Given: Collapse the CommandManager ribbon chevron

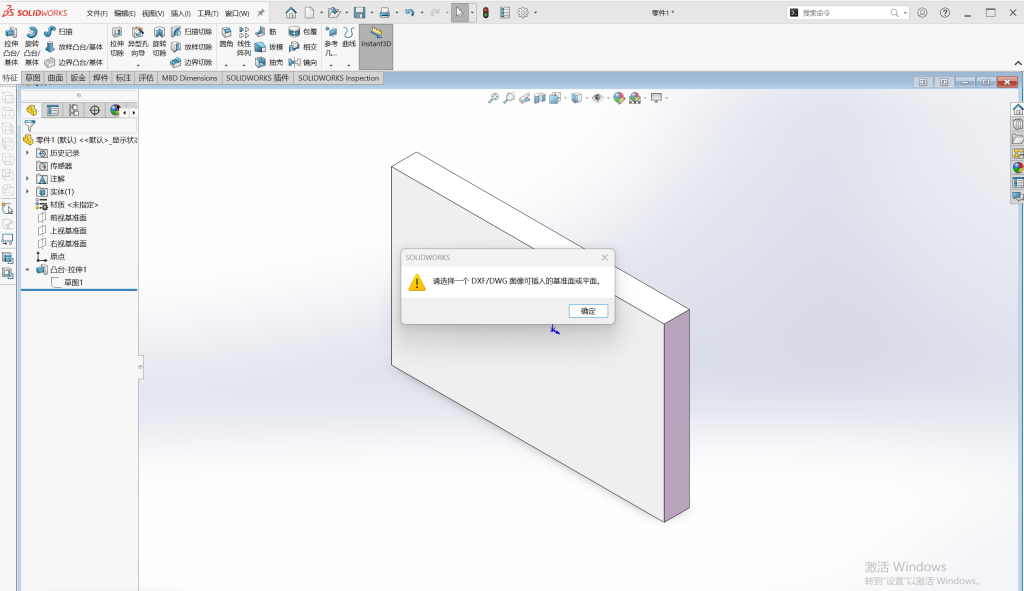Looking at the screenshot, I should (x=1017, y=63).
